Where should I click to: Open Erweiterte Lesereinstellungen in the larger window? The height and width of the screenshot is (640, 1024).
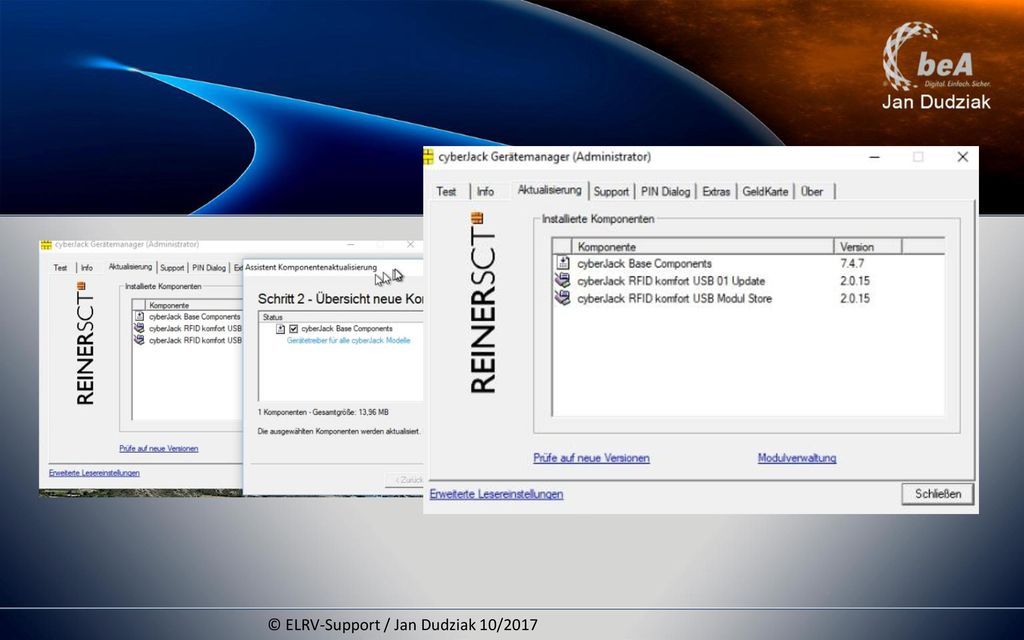[x=496, y=494]
